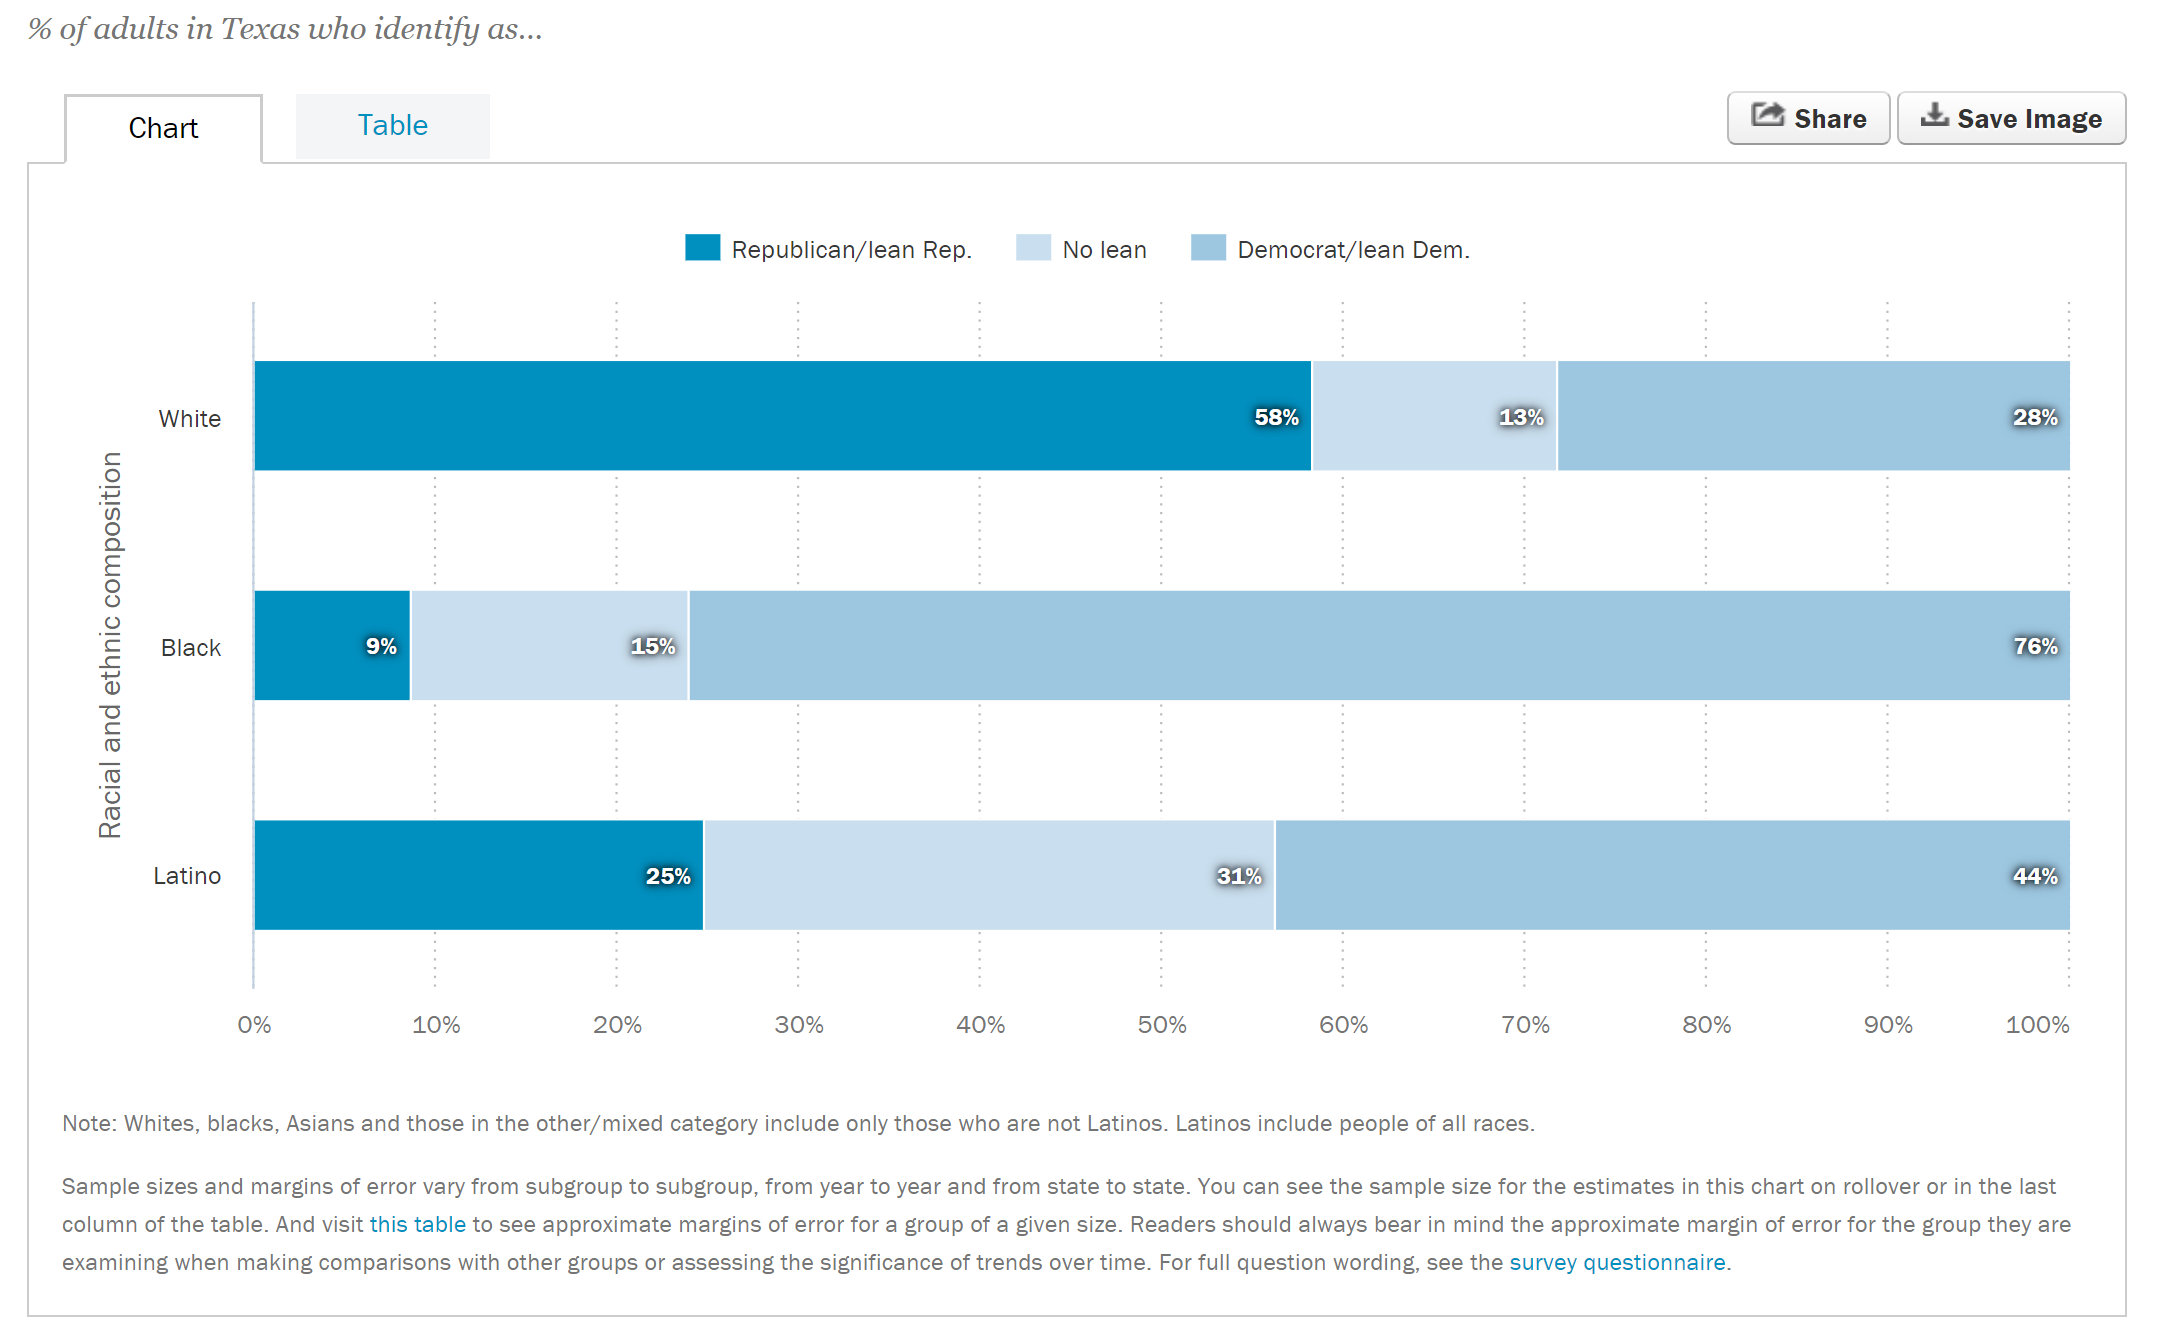Click White Republican 58% bar segment
Screen dimensions: 2163x1341
[x=782, y=416]
